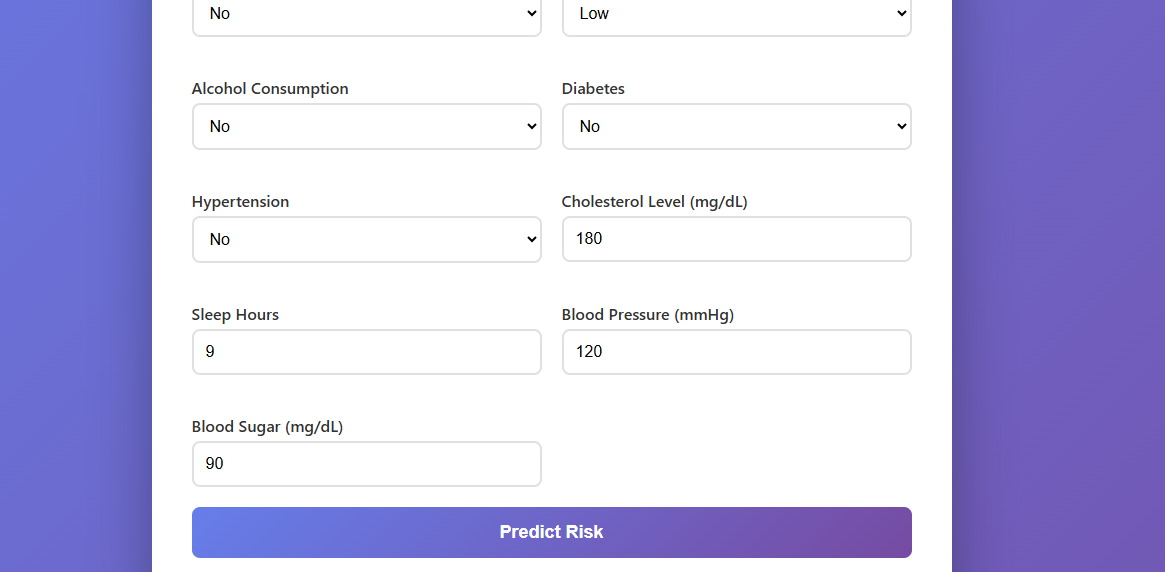The image size is (1165, 572).
Task: Click the Sleep Hours label
Action: point(235,315)
